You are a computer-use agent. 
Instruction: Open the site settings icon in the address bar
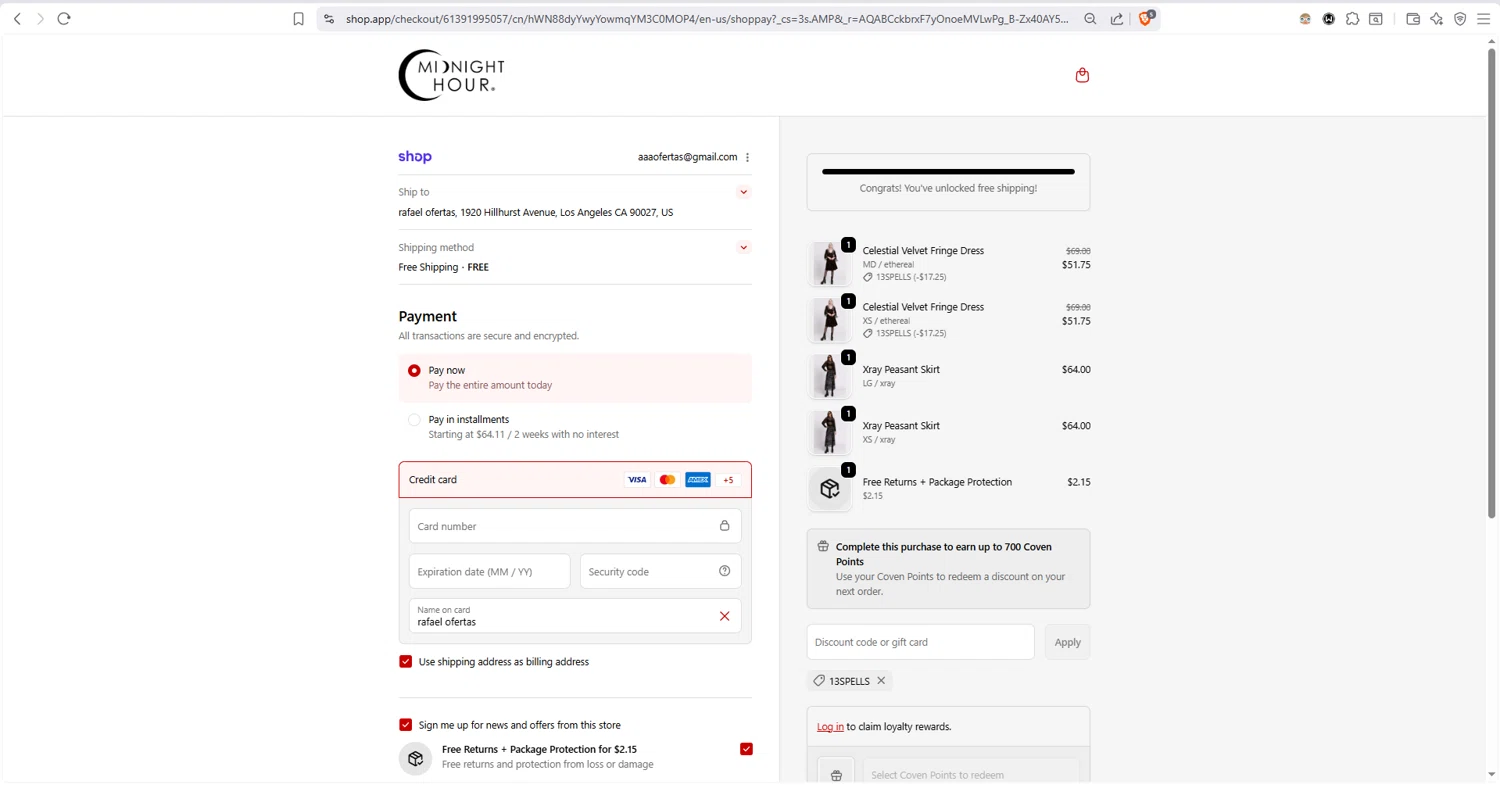329,18
